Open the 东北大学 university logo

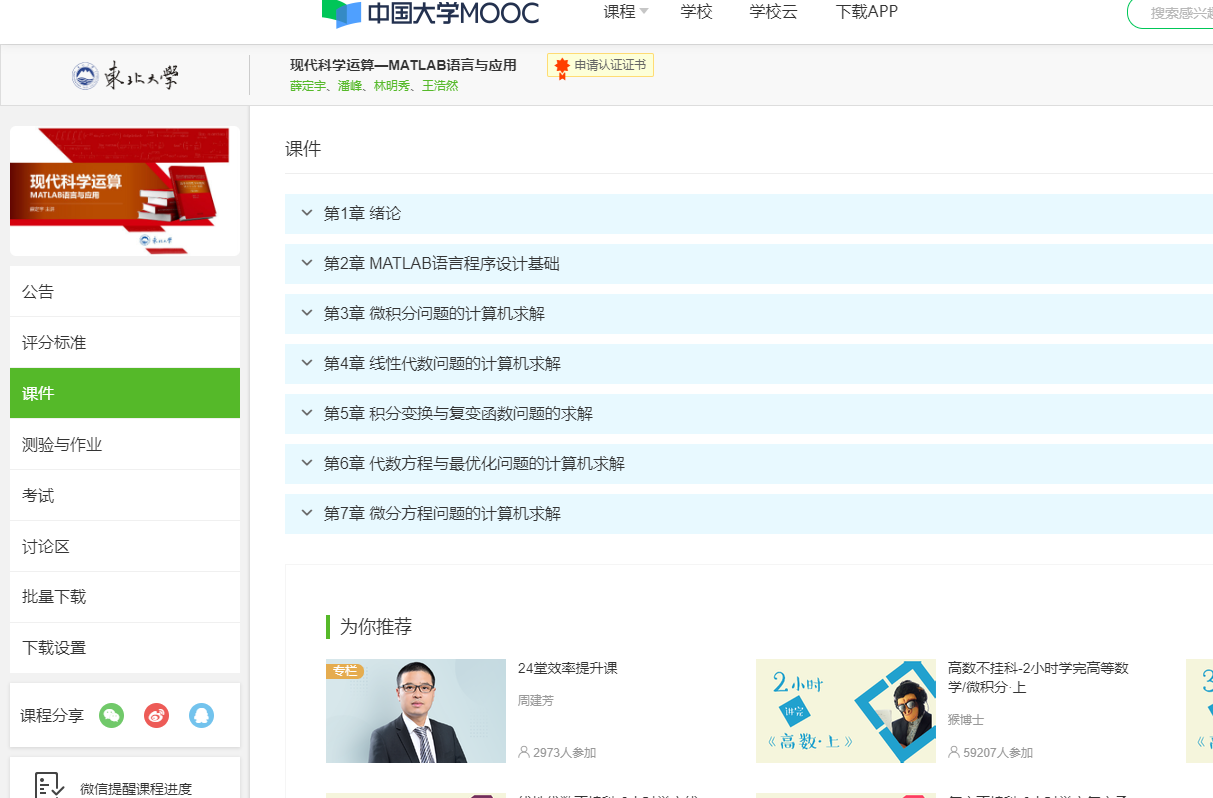click(125, 76)
